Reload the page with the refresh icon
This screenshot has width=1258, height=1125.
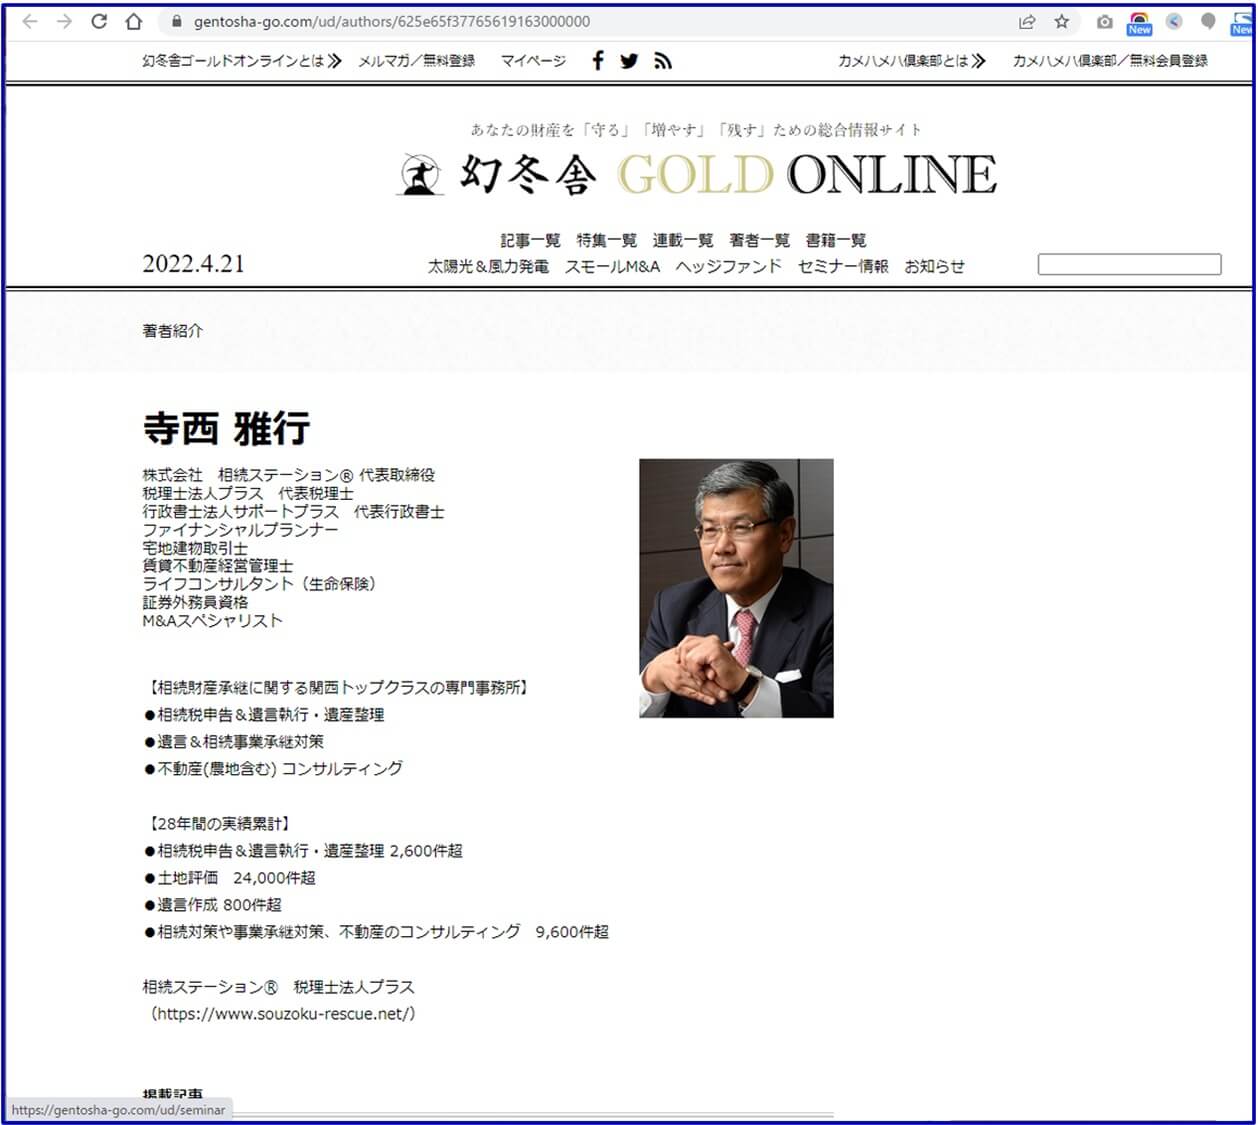click(99, 21)
